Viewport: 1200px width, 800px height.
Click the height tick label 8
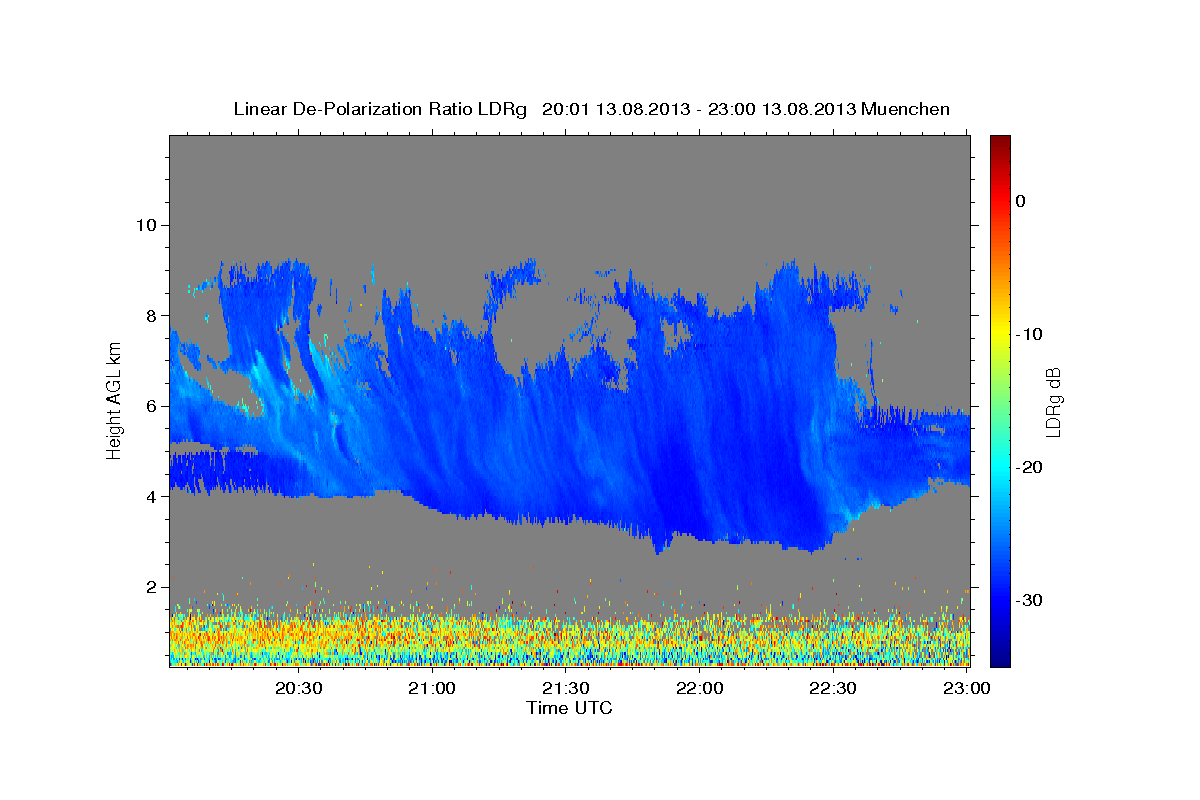150,316
